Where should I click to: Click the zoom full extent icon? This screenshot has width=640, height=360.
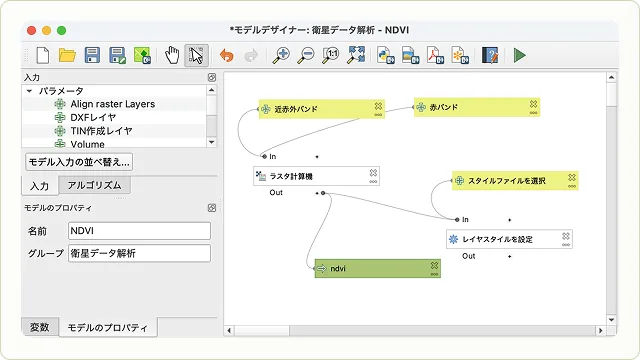click(x=356, y=55)
